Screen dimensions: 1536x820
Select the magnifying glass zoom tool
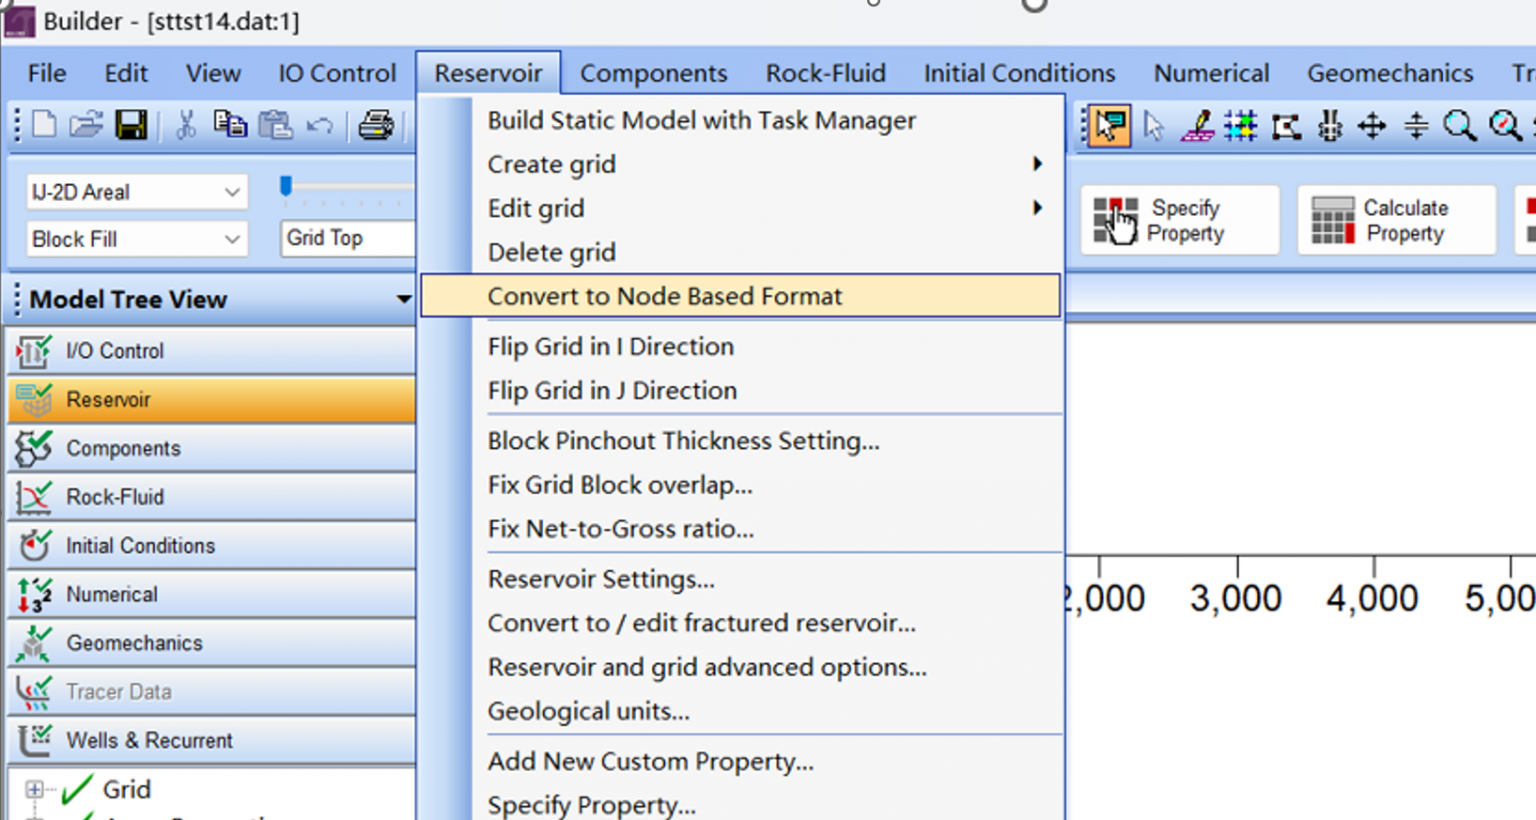tap(1459, 126)
